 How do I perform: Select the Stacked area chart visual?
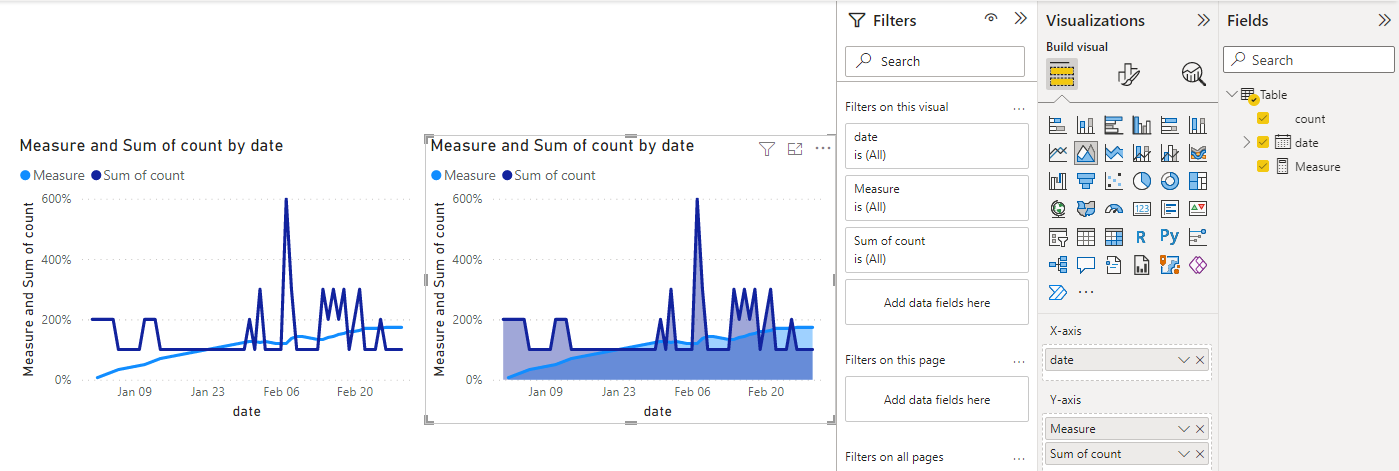(1114, 153)
